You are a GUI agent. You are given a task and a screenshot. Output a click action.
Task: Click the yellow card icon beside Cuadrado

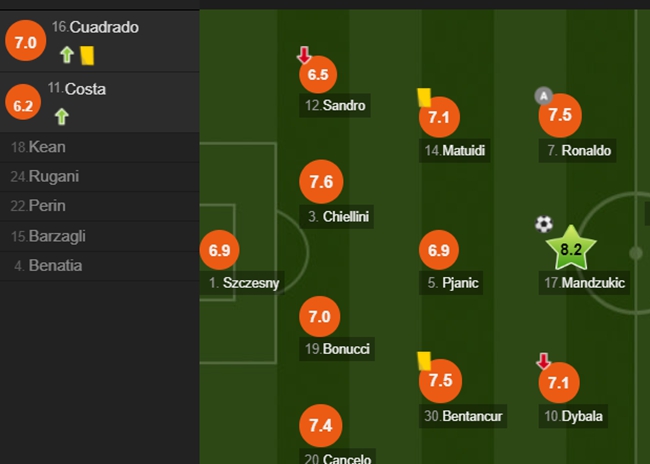click(87, 56)
